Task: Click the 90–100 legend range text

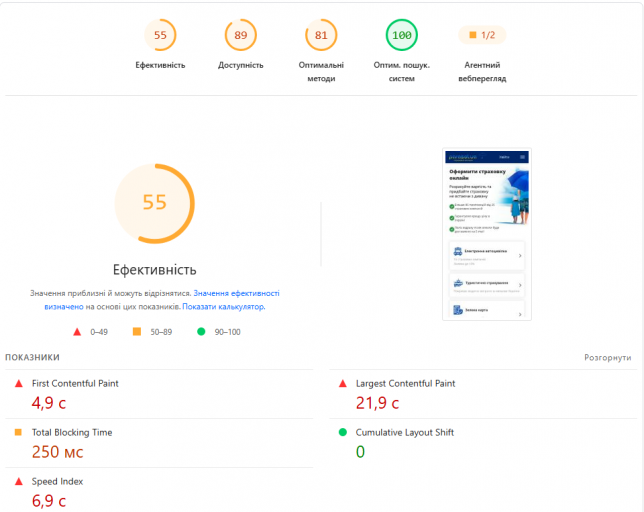Action: tap(228, 332)
